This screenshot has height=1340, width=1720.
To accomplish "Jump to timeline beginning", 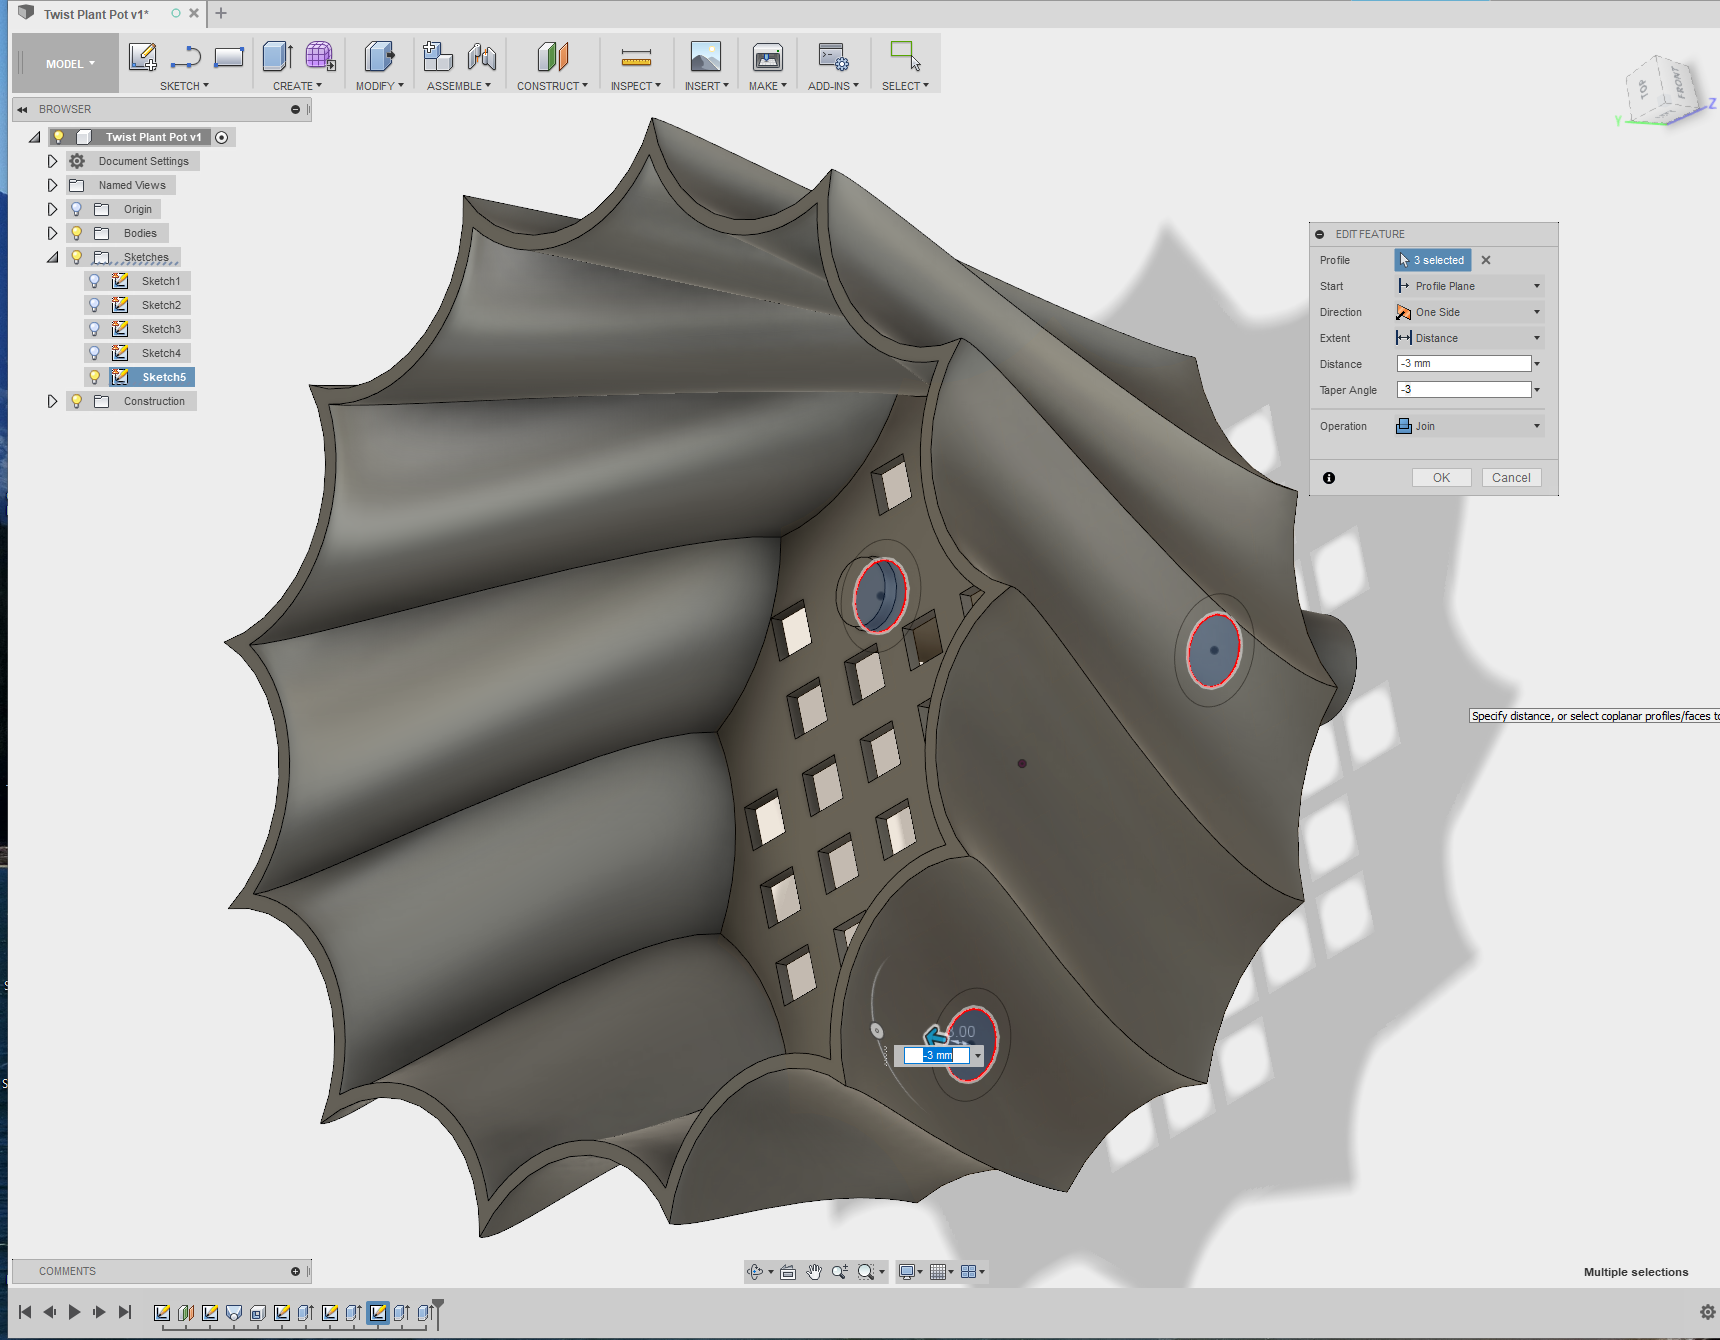I will point(25,1312).
